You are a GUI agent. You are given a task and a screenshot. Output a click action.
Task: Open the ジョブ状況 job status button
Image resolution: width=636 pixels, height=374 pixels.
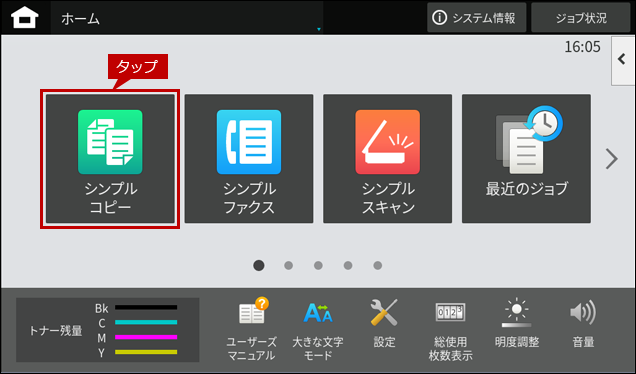click(581, 17)
